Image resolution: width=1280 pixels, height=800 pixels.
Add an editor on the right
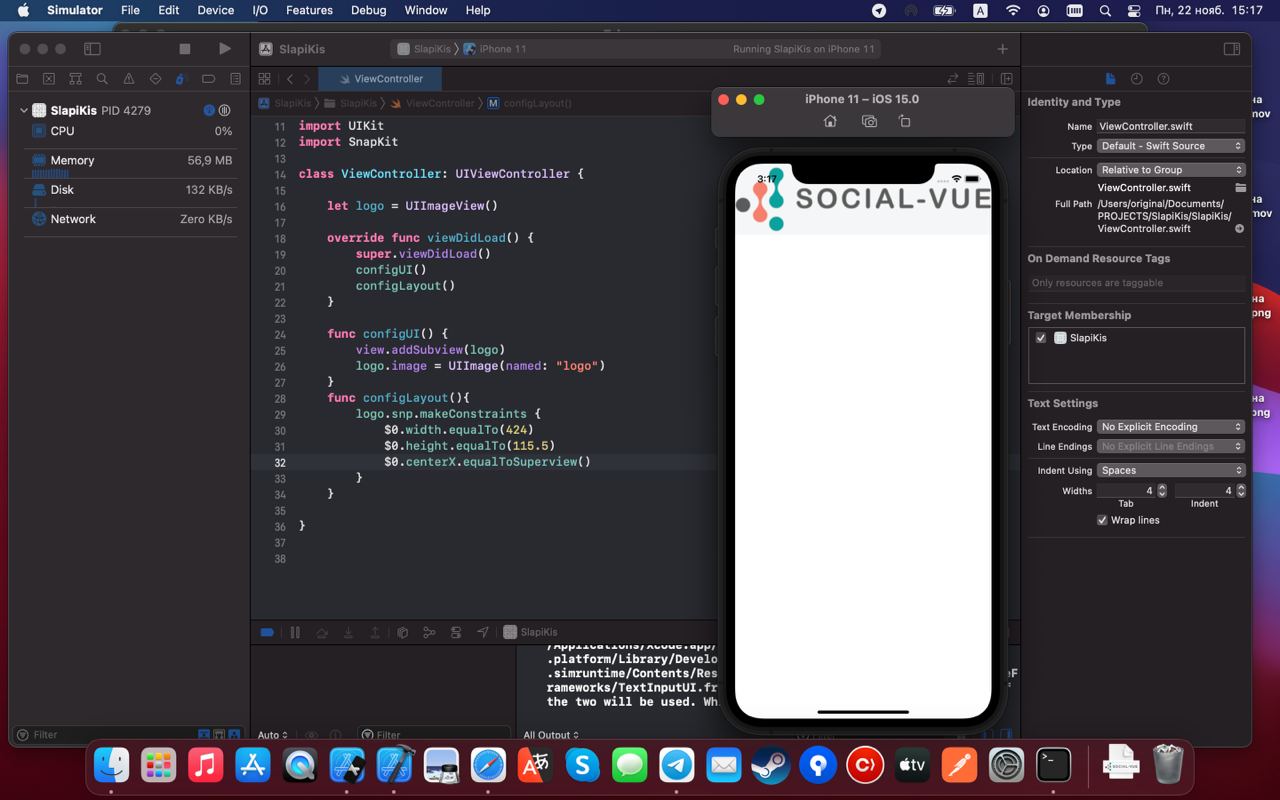(1006, 78)
